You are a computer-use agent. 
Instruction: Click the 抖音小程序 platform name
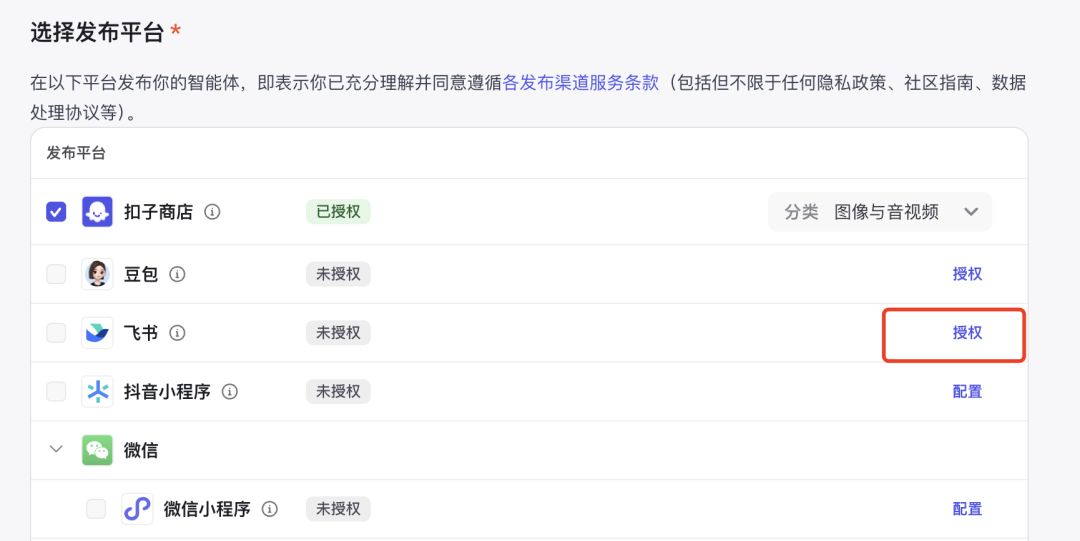[167, 391]
